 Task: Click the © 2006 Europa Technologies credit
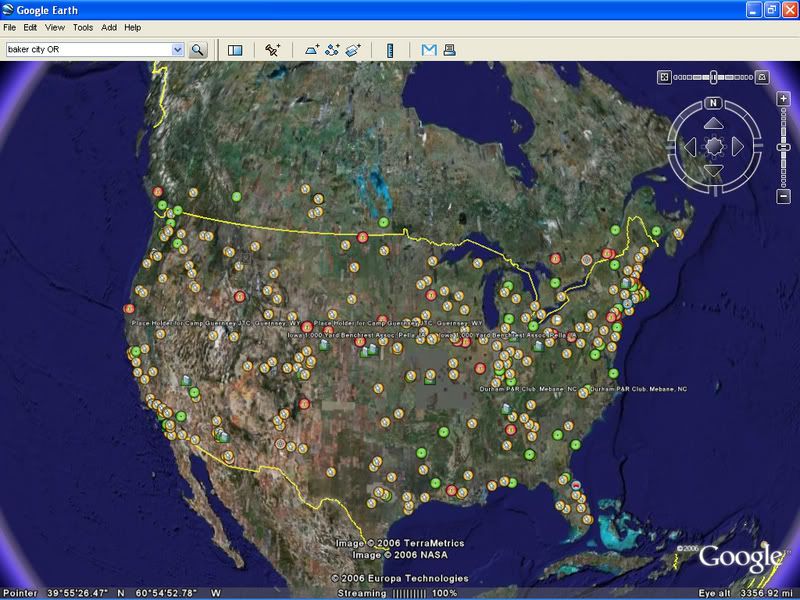click(x=399, y=578)
